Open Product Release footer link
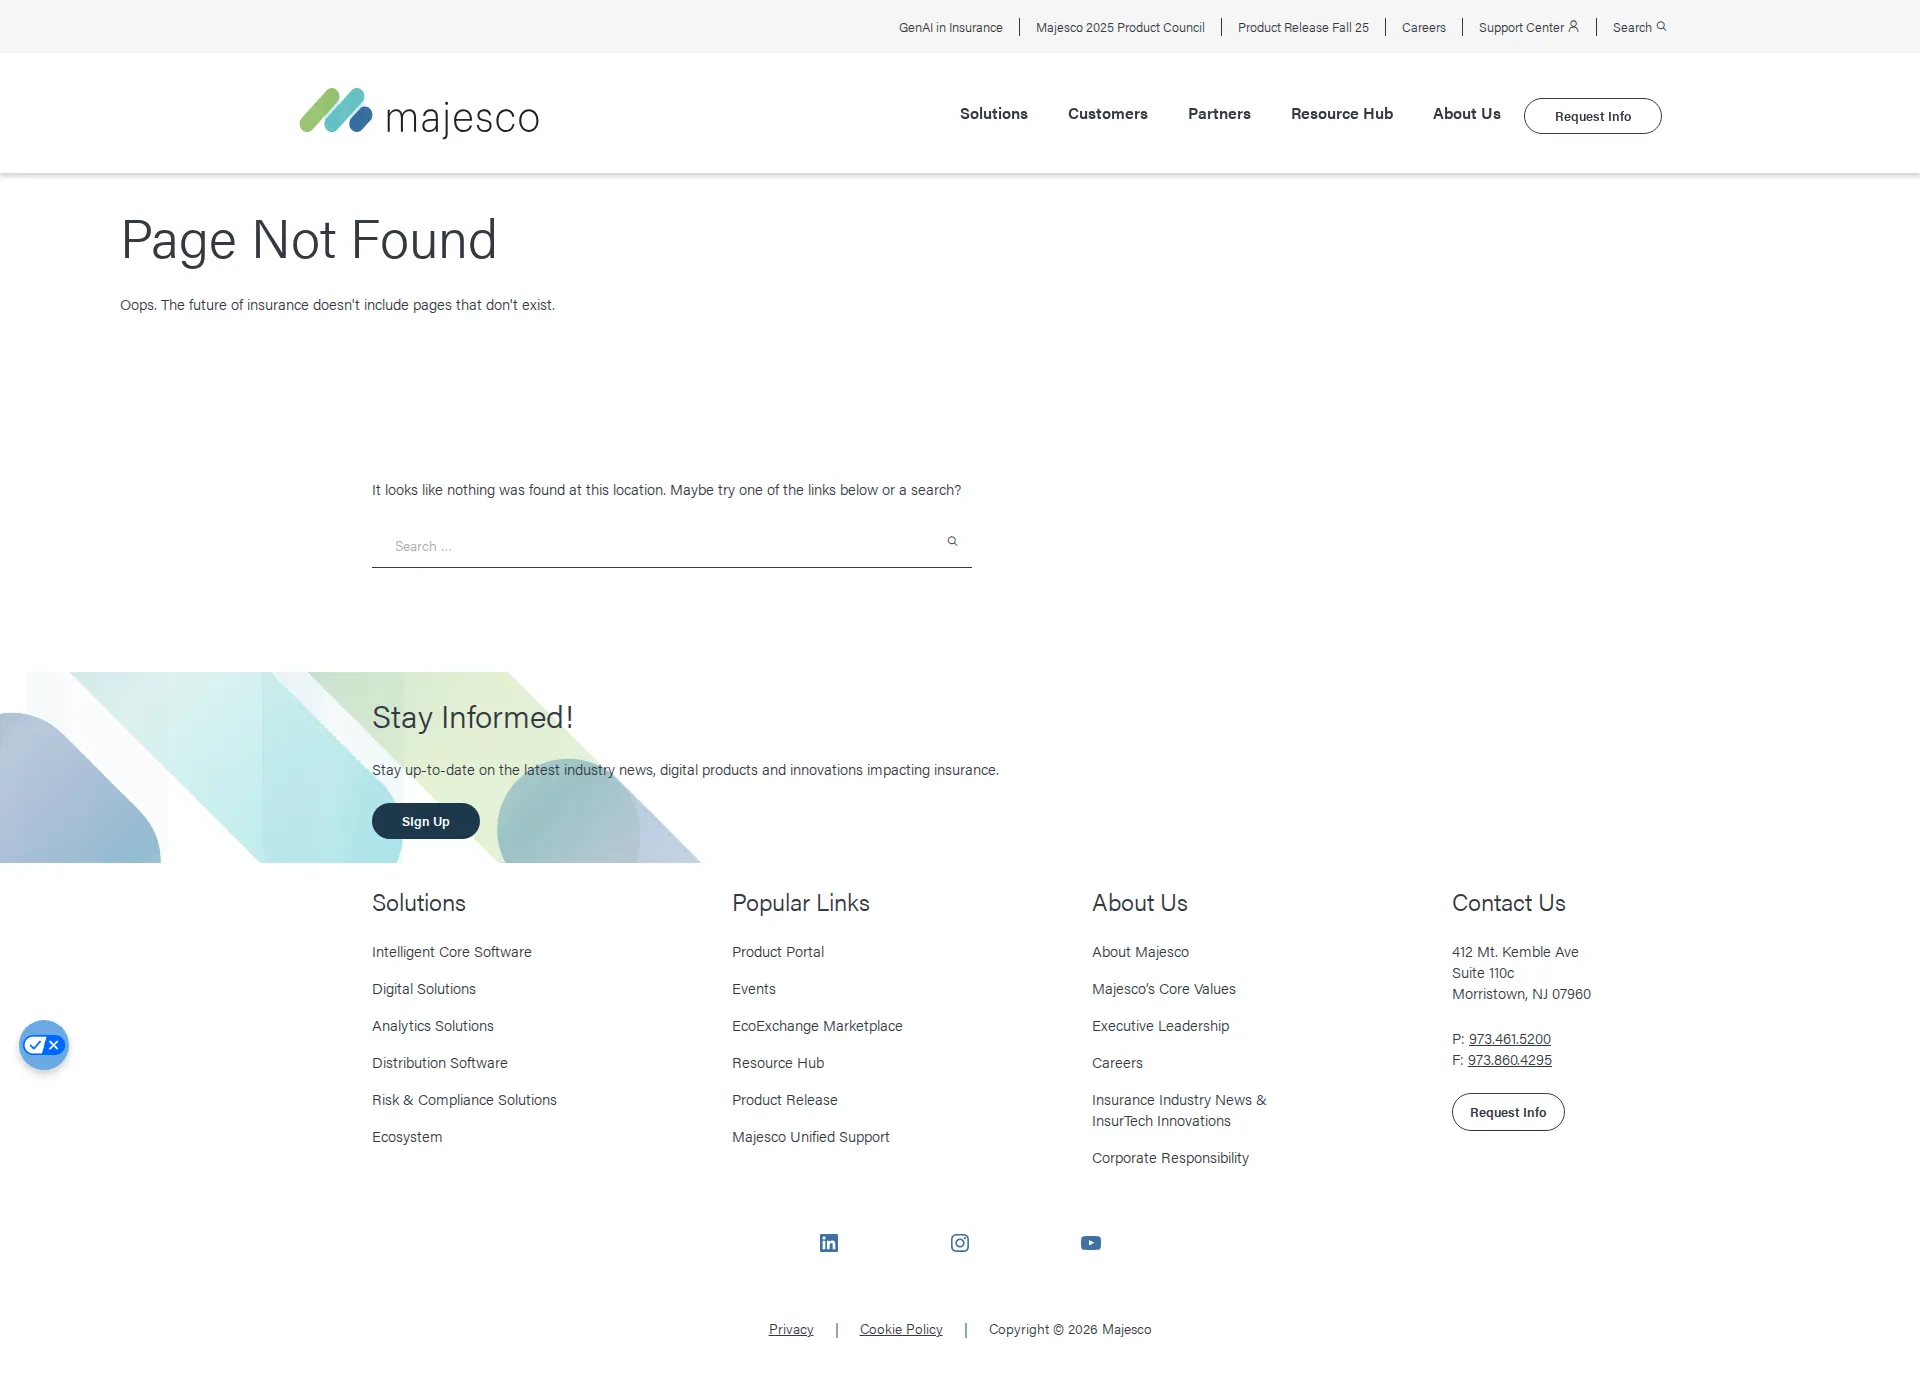Viewport: 1920px width, 1378px height. 785,1100
